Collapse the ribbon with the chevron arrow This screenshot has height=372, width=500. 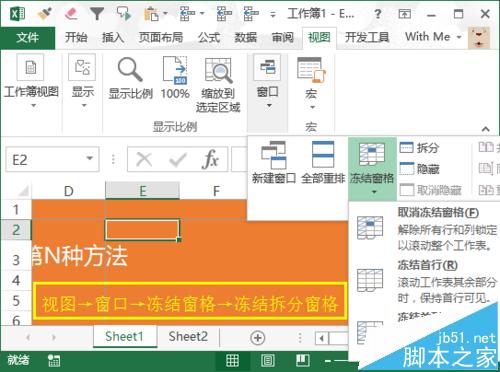click(x=486, y=129)
